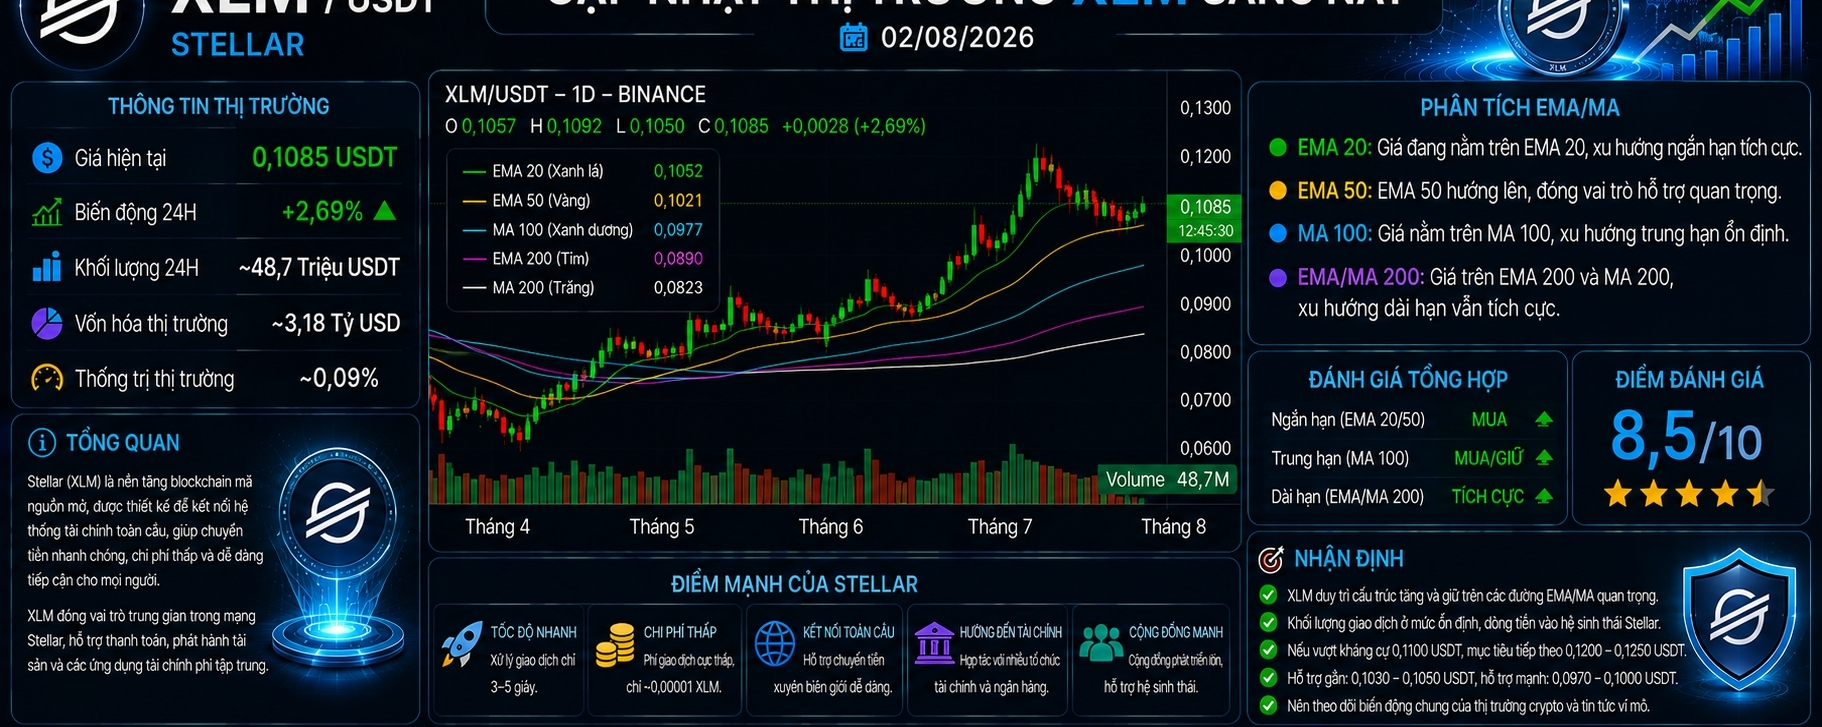Image resolution: width=1822 pixels, height=727 pixels.
Task: Click the green up triangle after +2,69%
Action: tap(384, 211)
